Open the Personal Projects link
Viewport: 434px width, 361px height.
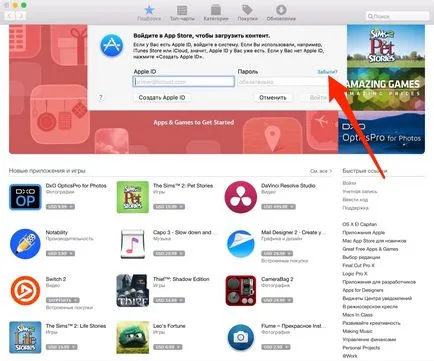coord(361,348)
